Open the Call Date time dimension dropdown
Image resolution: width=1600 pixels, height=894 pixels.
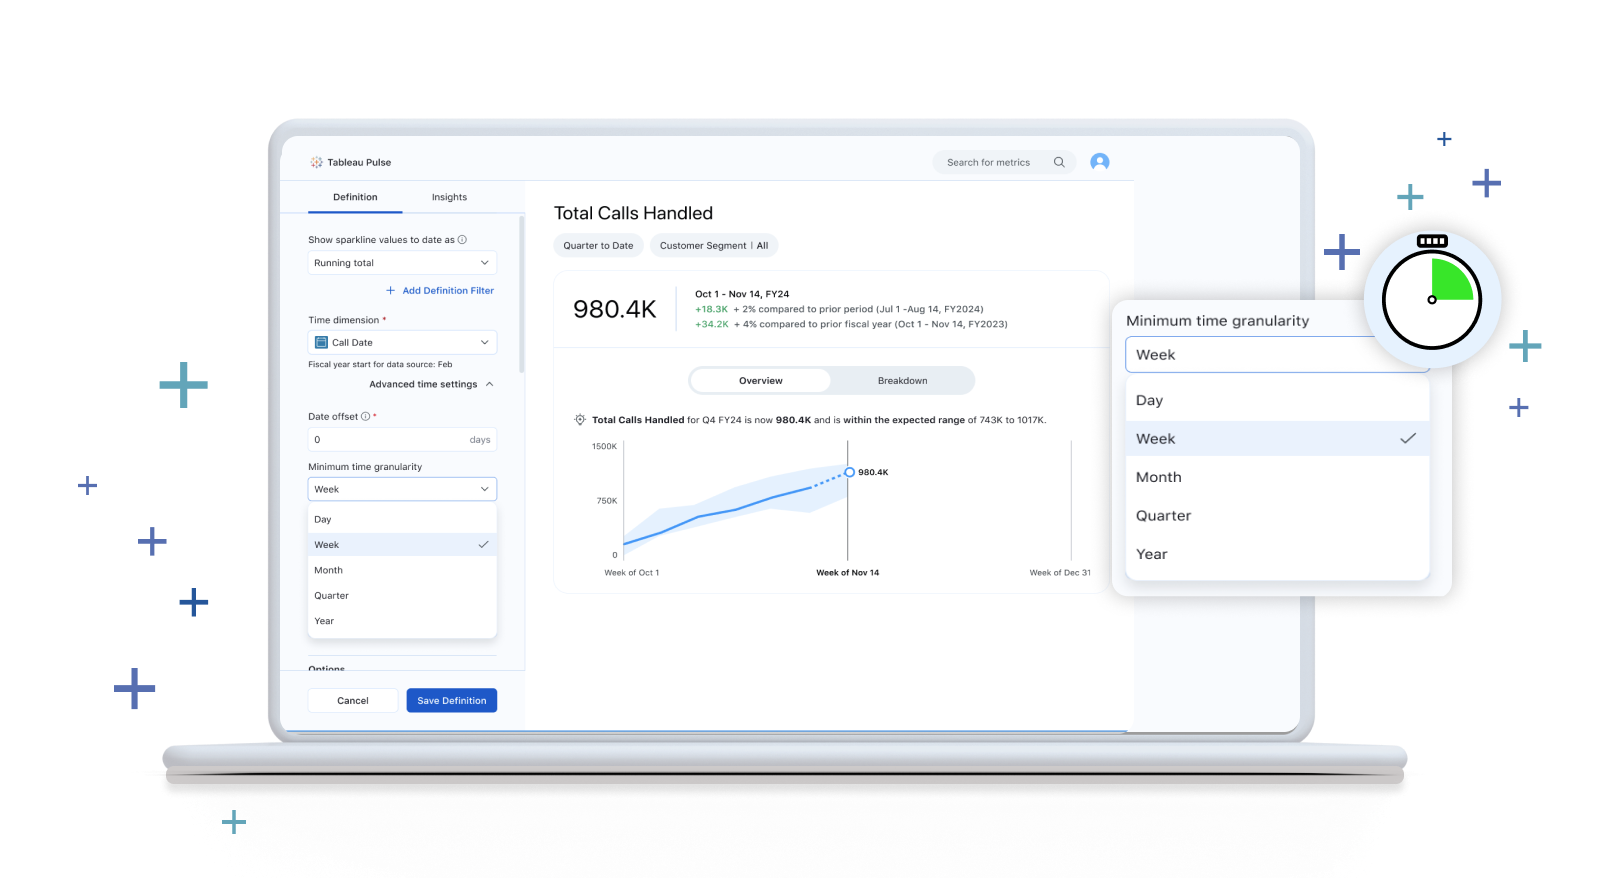tap(402, 342)
